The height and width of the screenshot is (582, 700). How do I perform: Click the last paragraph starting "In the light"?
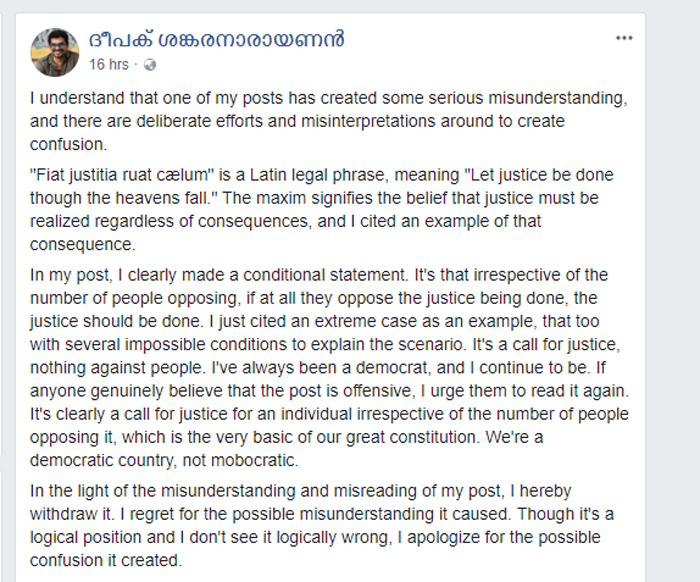click(321, 525)
